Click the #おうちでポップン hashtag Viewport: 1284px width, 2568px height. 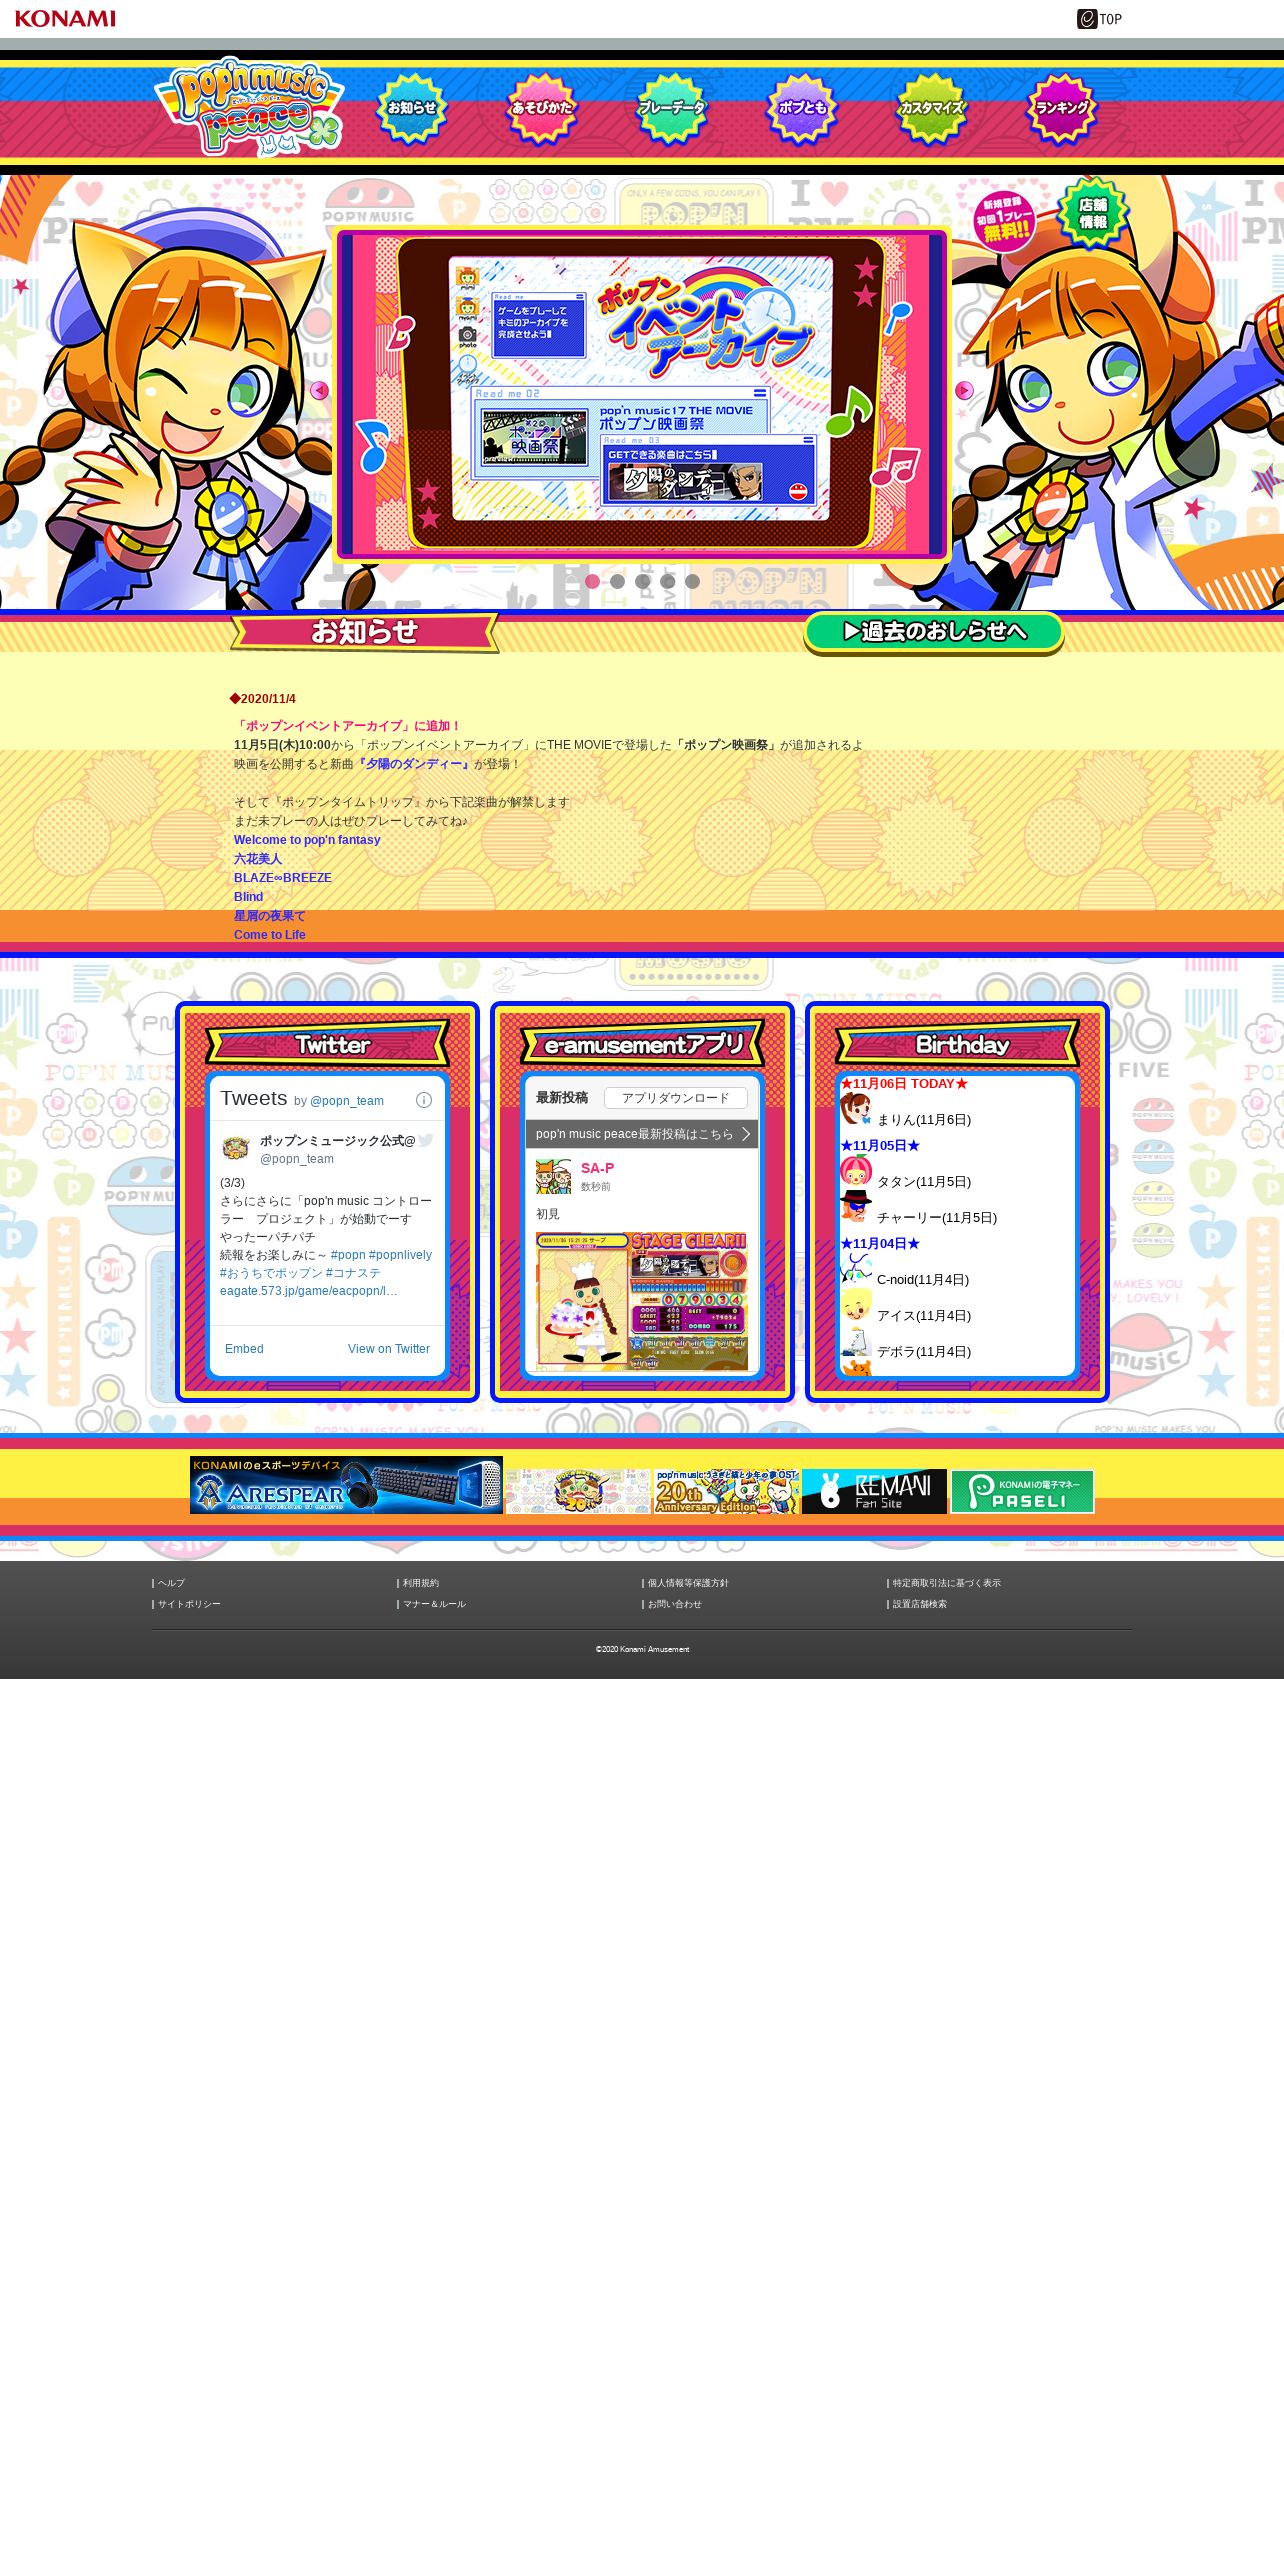271,1273
